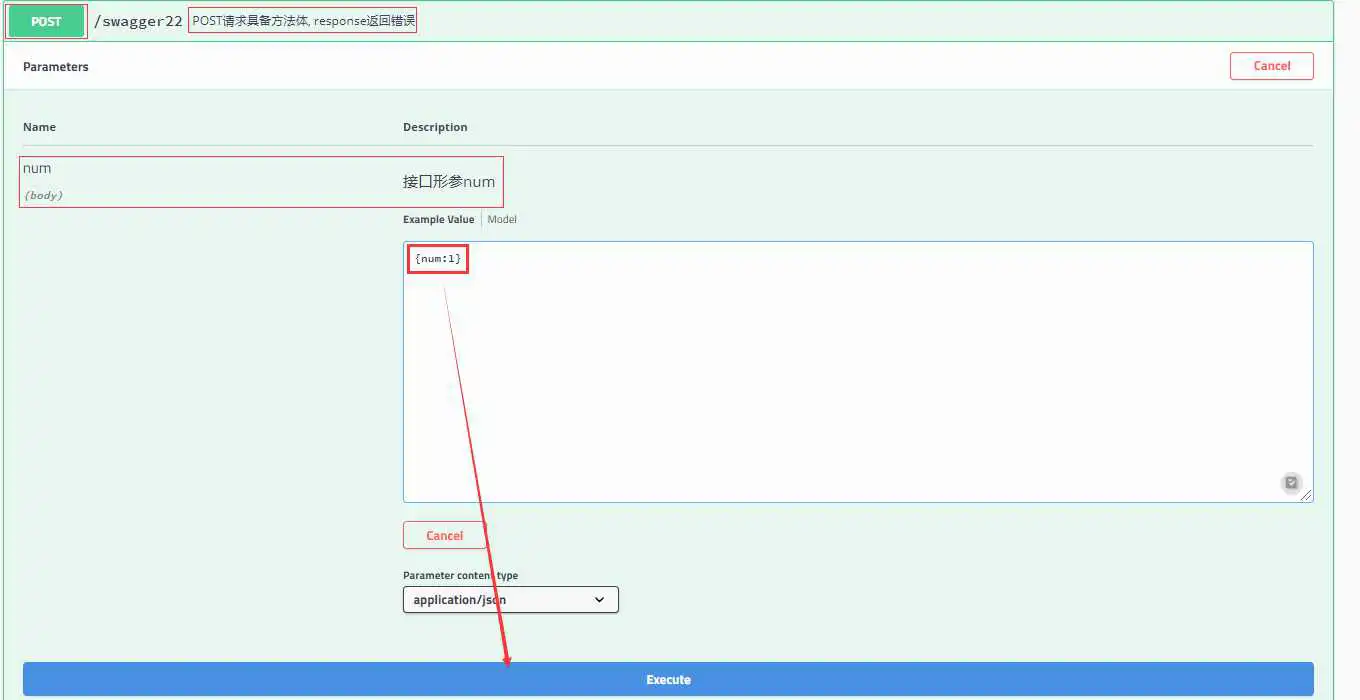
Task: Click the green POST method badge
Action: [x=46, y=21]
